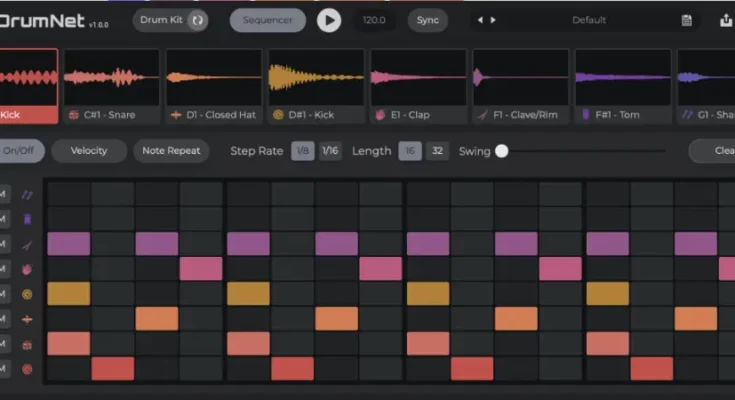Click the Swing slider handle

pyautogui.click(x=502, y=151)
